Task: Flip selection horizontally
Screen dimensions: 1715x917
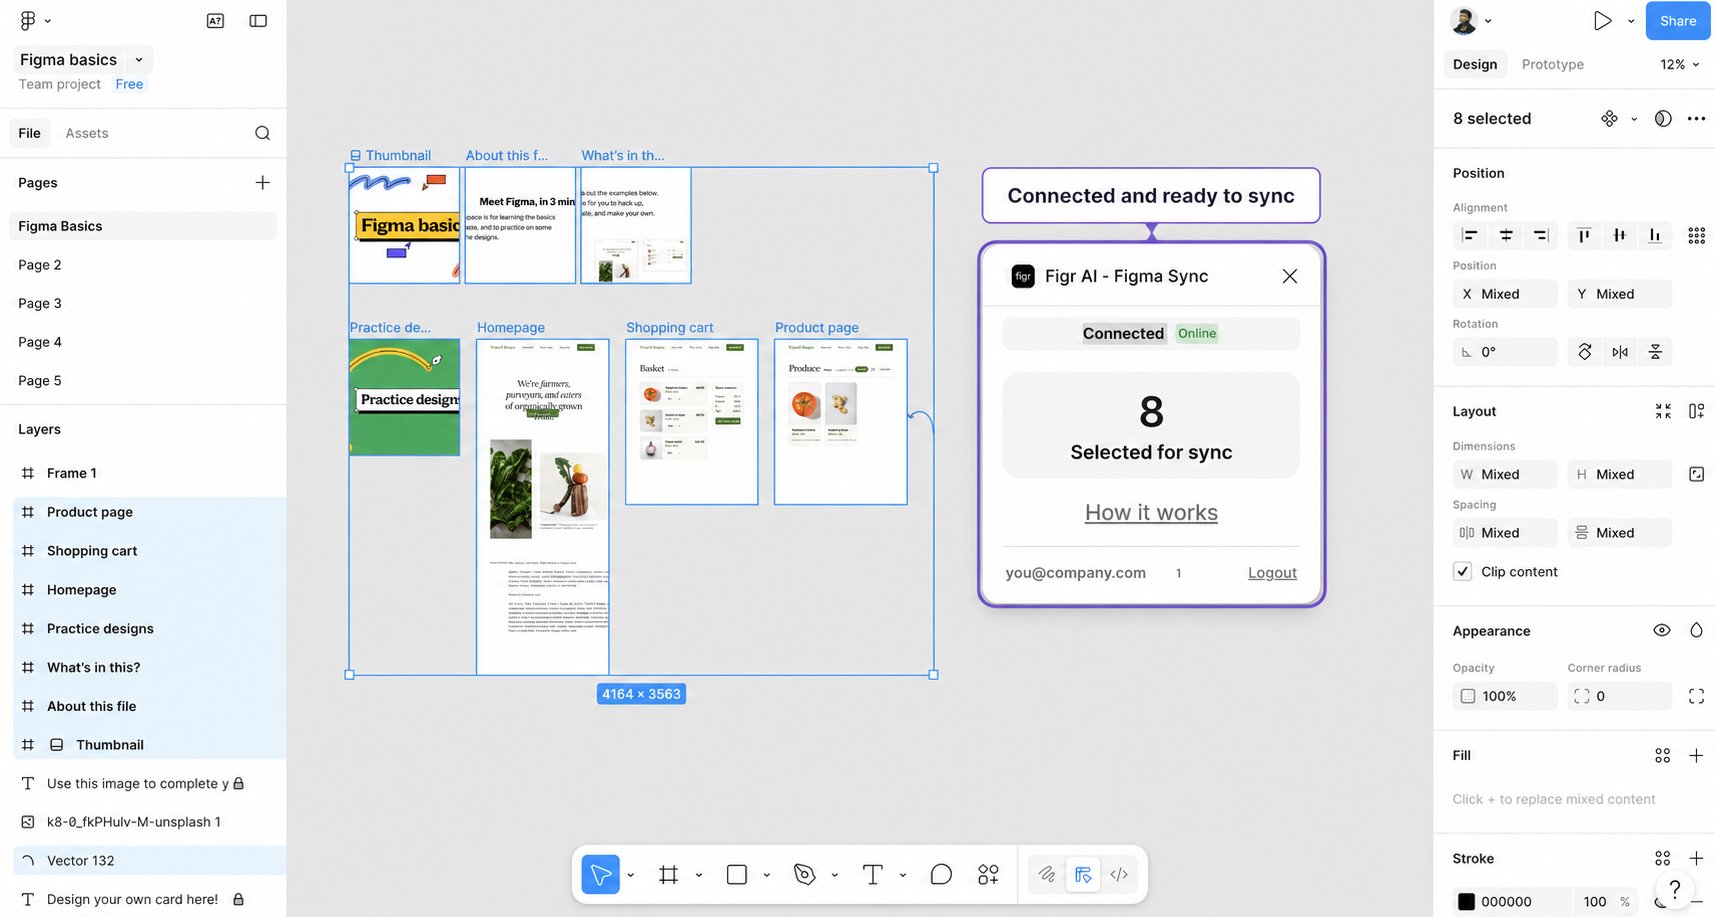Action: pos(1620,352)
